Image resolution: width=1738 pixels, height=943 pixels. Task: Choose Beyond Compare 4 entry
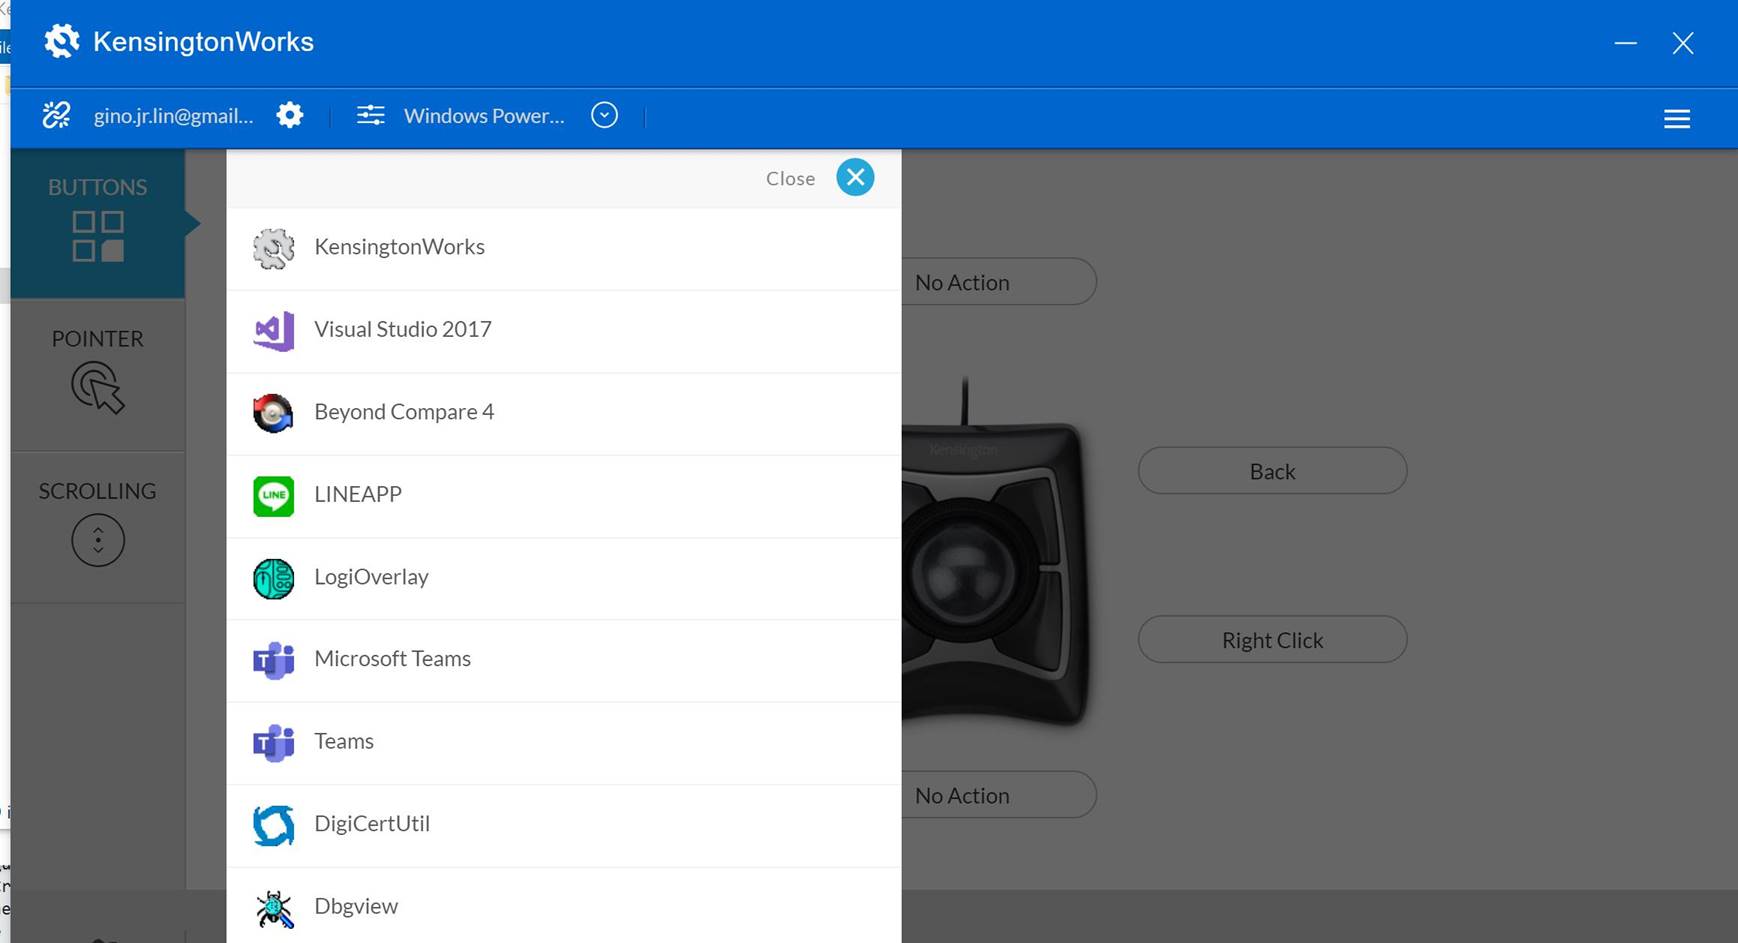tap(564, 414)
